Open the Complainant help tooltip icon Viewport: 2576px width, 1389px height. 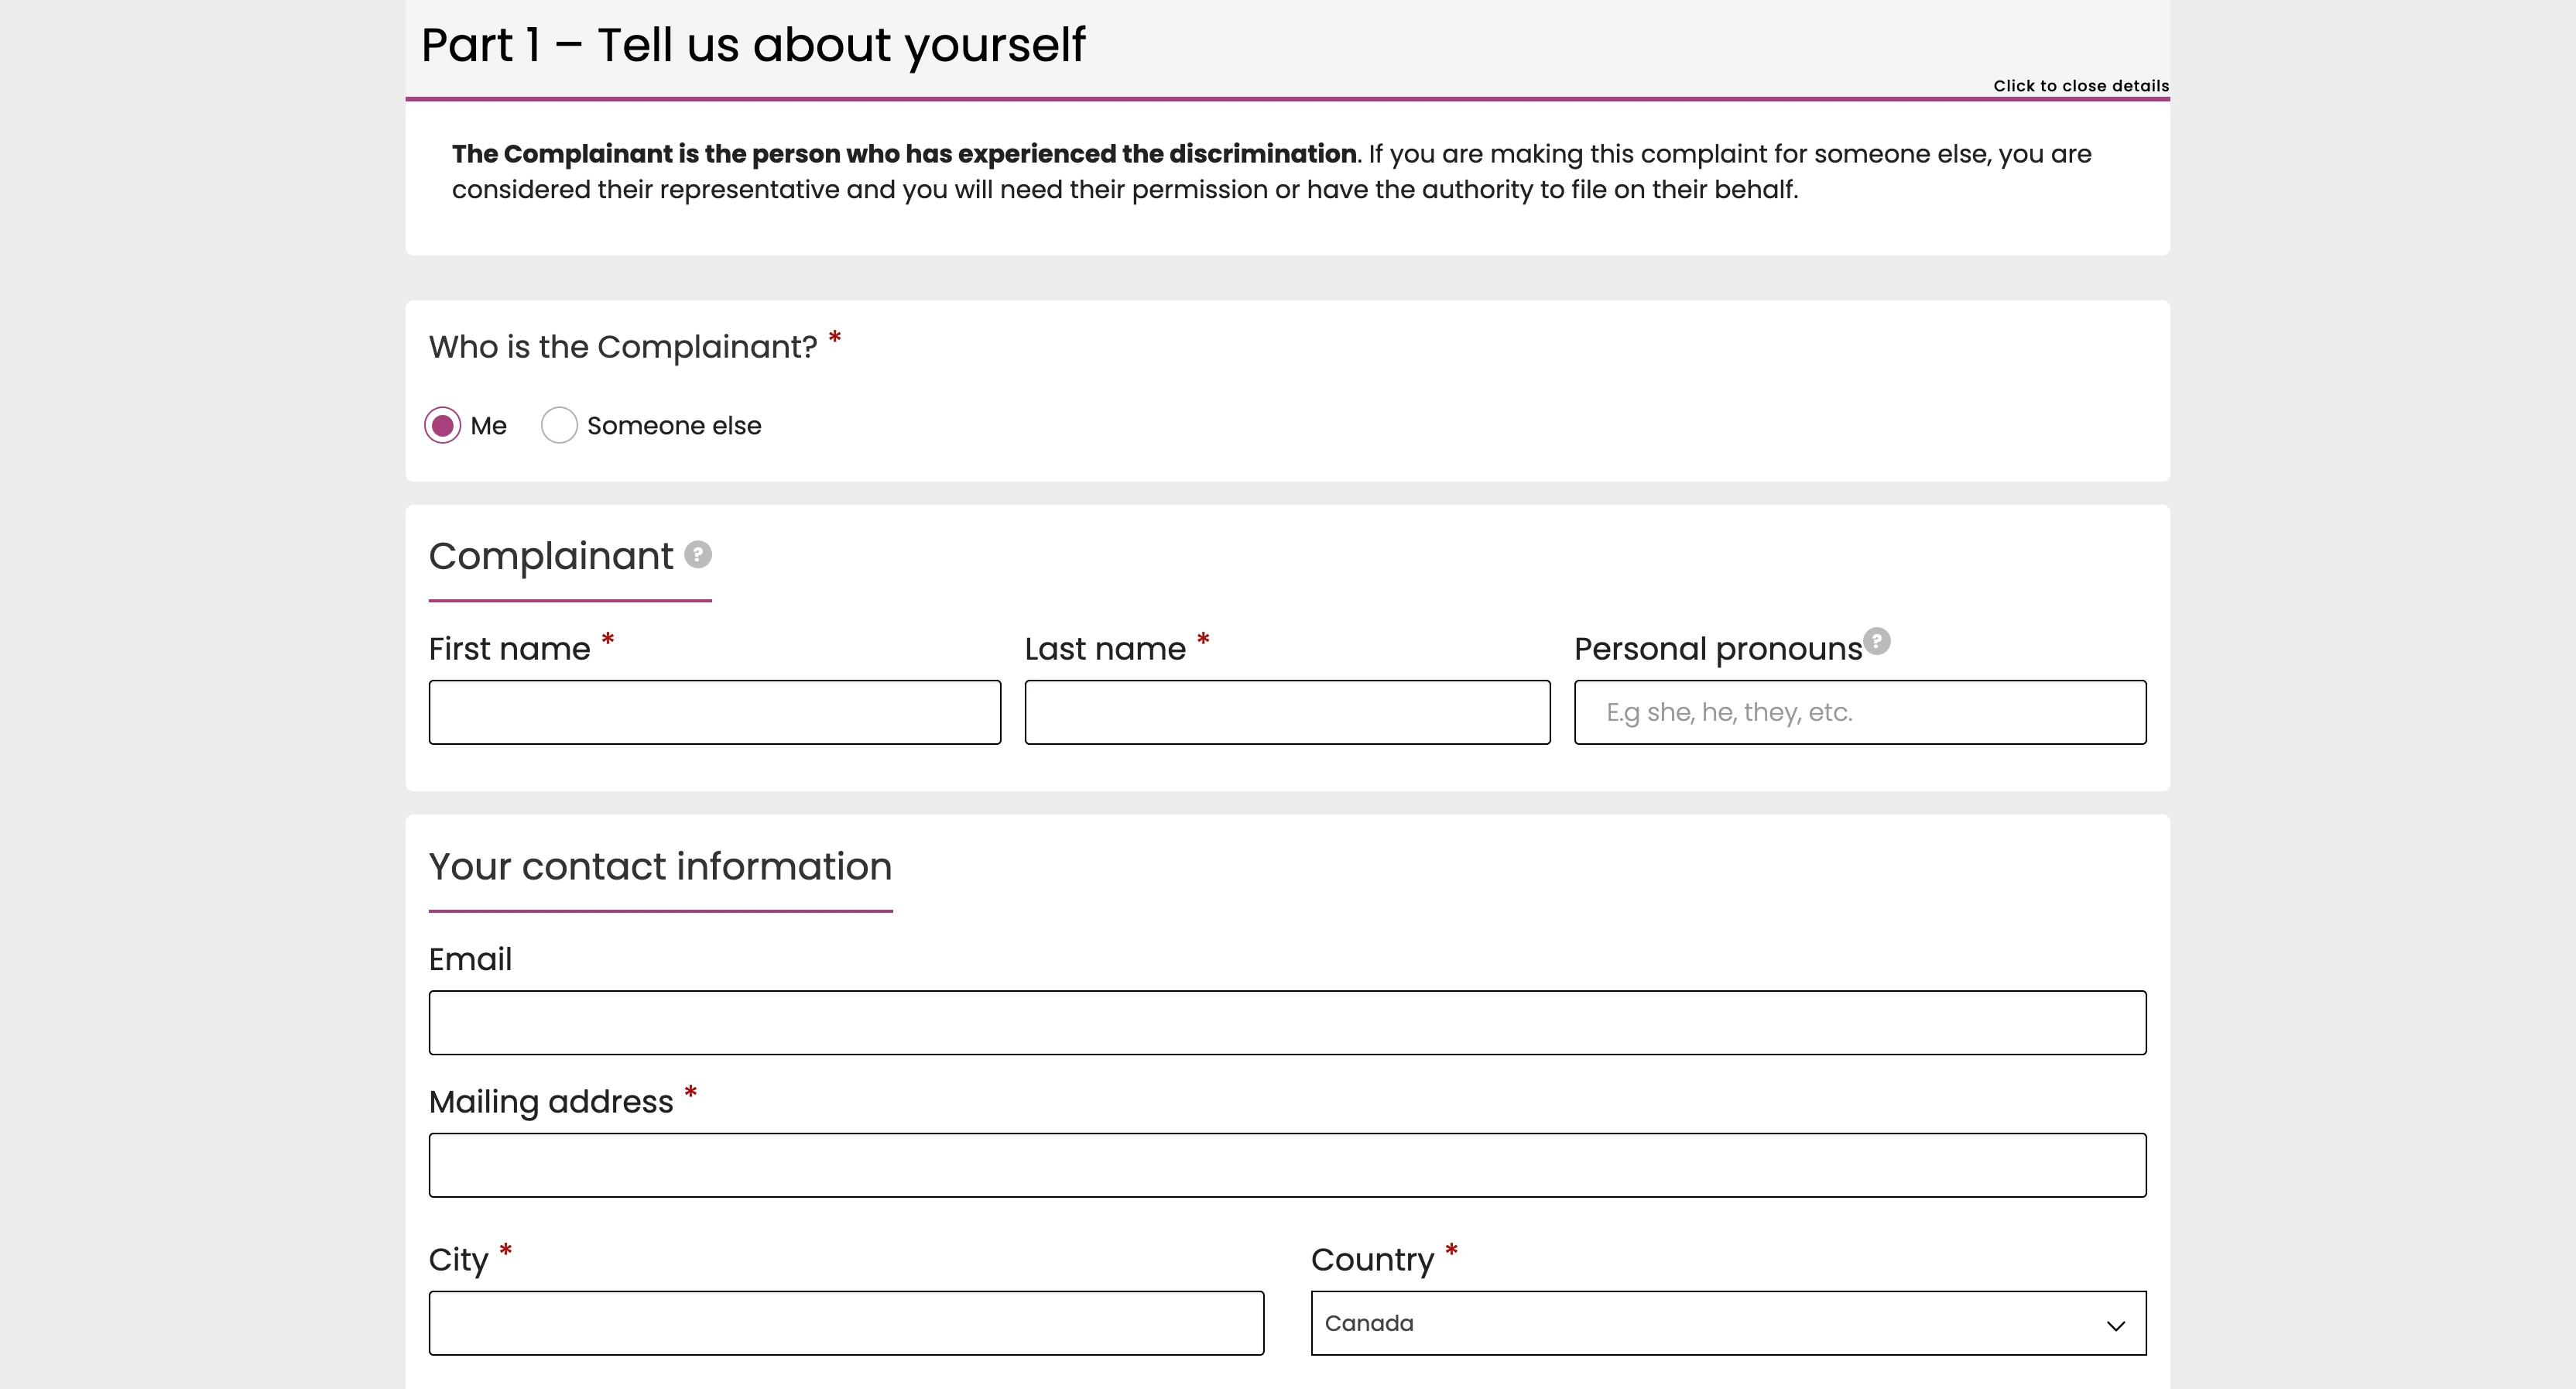pos(697,557)
